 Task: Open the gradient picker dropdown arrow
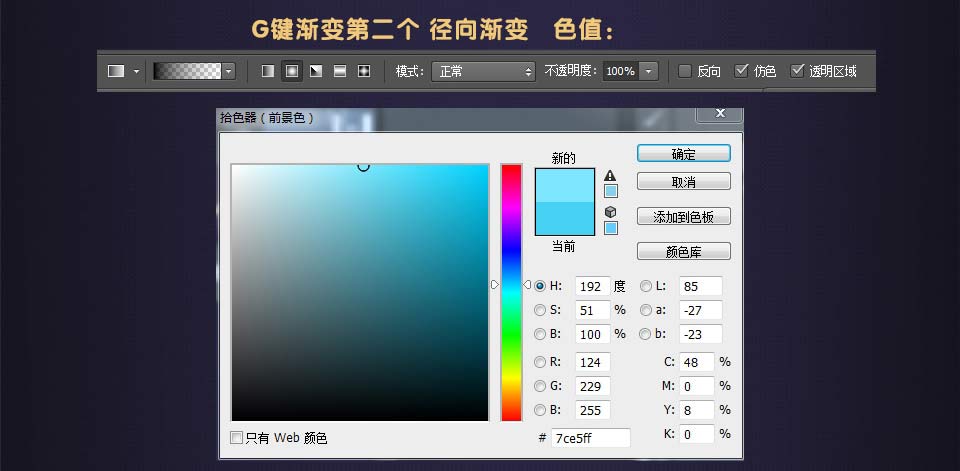[229, 71]
